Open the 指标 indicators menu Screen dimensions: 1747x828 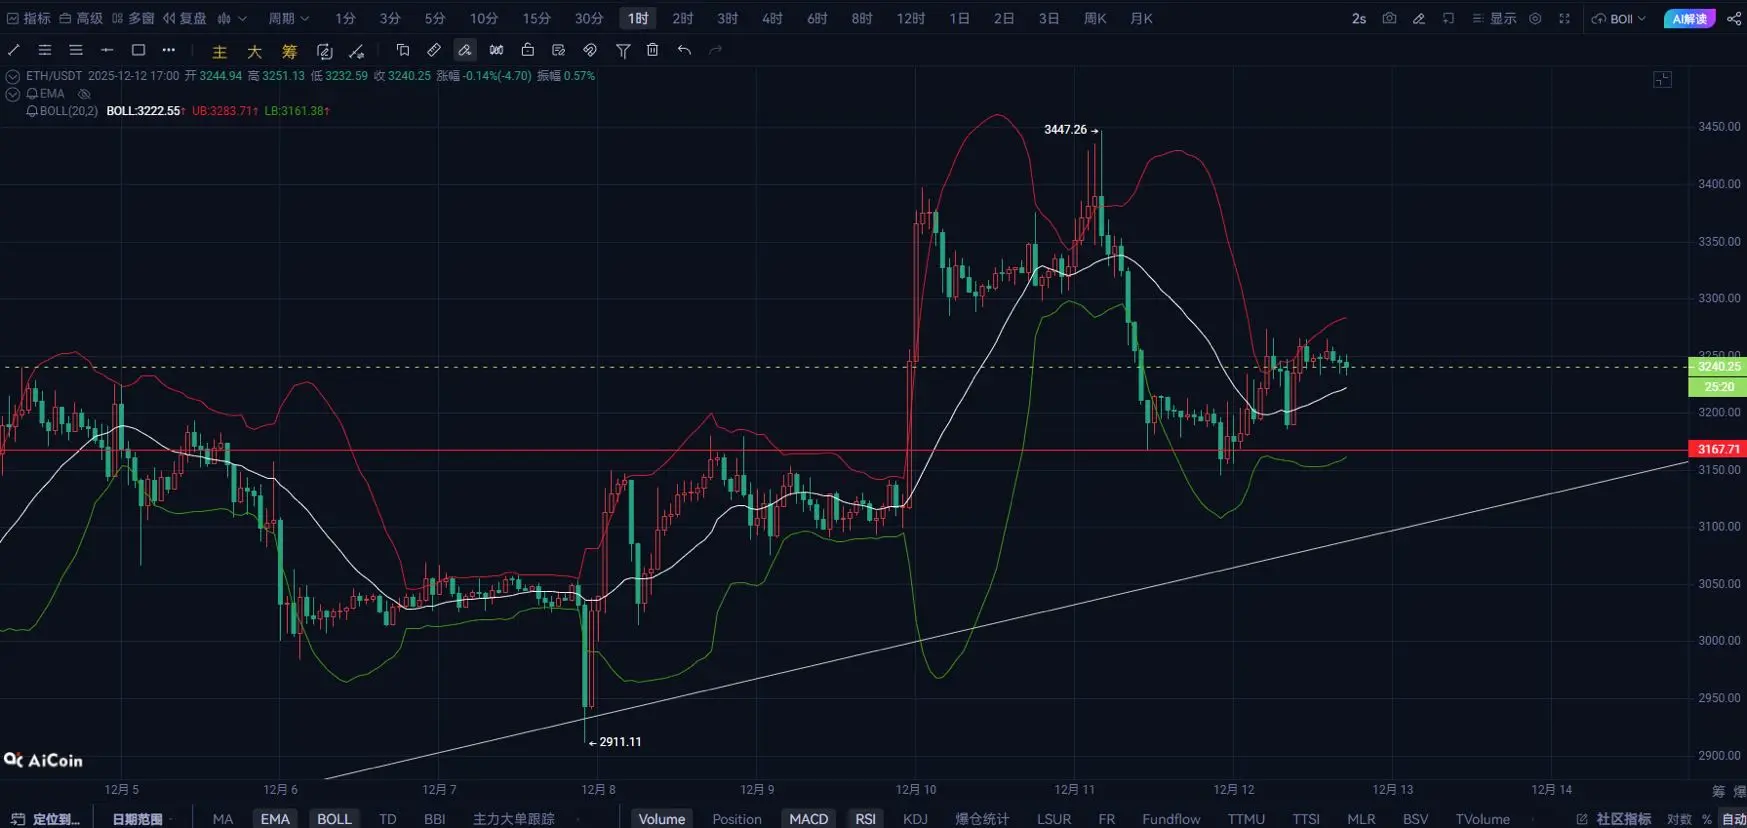pyautogui.click(x=29, y=18)
